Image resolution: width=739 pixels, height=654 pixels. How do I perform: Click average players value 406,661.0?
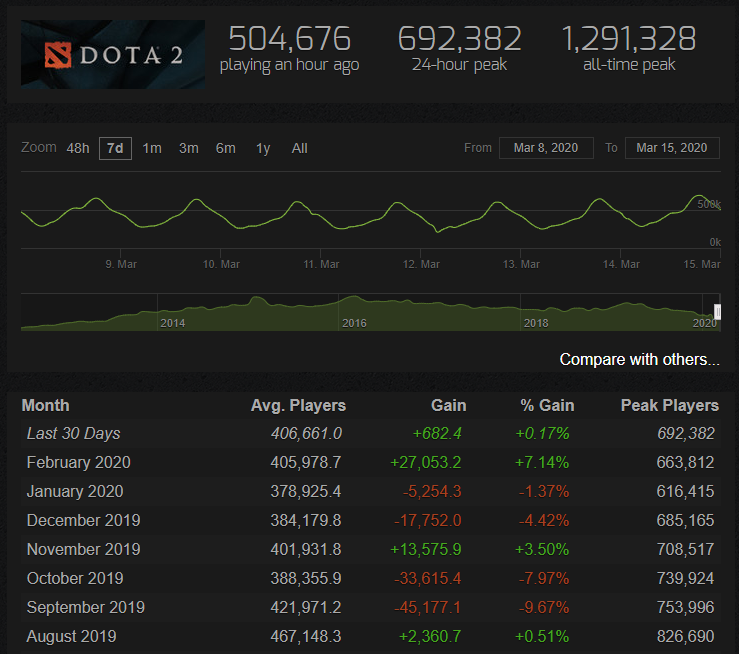pyautogui.click(x=306, y=433)
